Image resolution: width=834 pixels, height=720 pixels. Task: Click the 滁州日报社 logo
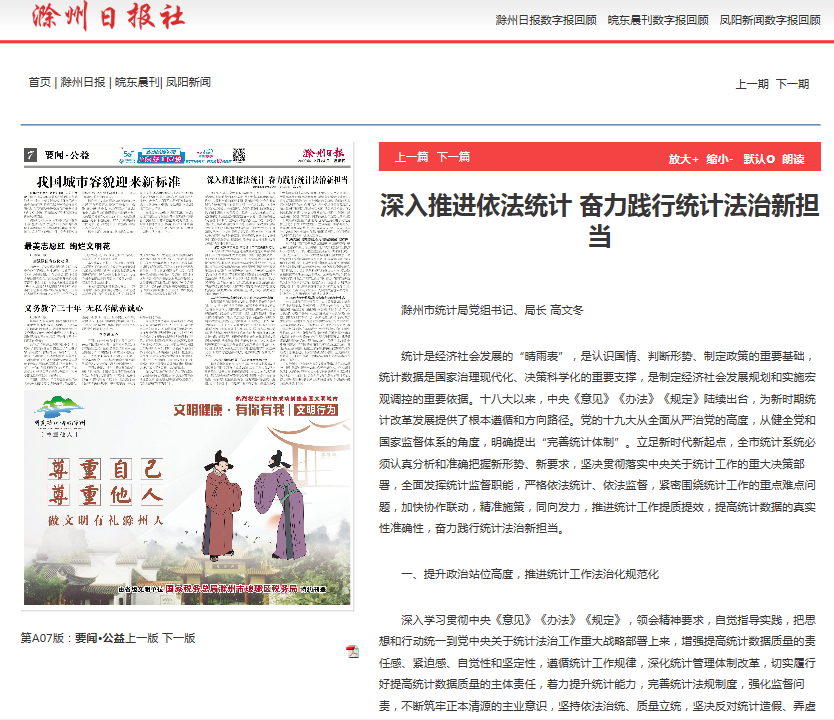point(108,16)
